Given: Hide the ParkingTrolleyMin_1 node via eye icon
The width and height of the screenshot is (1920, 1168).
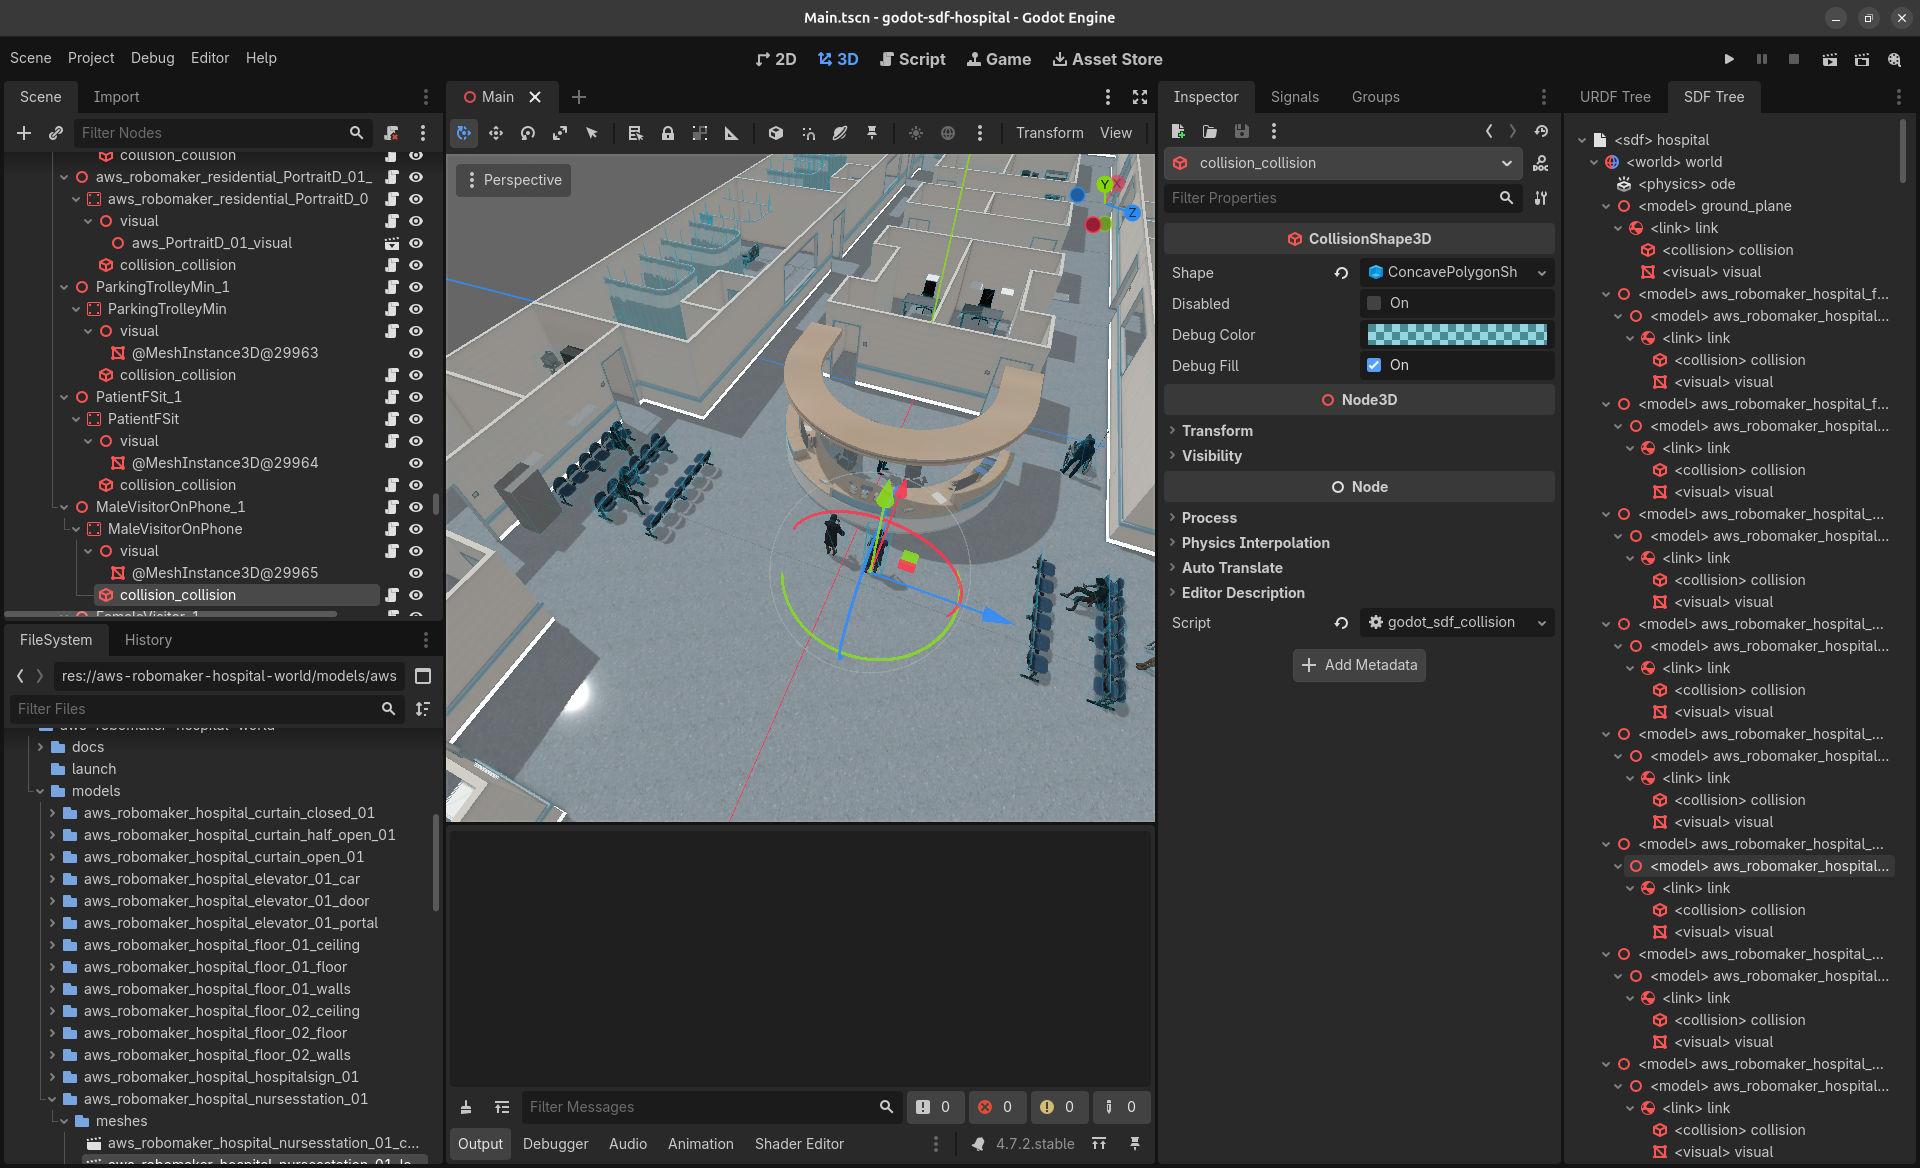Looking at the screenshot, I should (x=416, y=287).
